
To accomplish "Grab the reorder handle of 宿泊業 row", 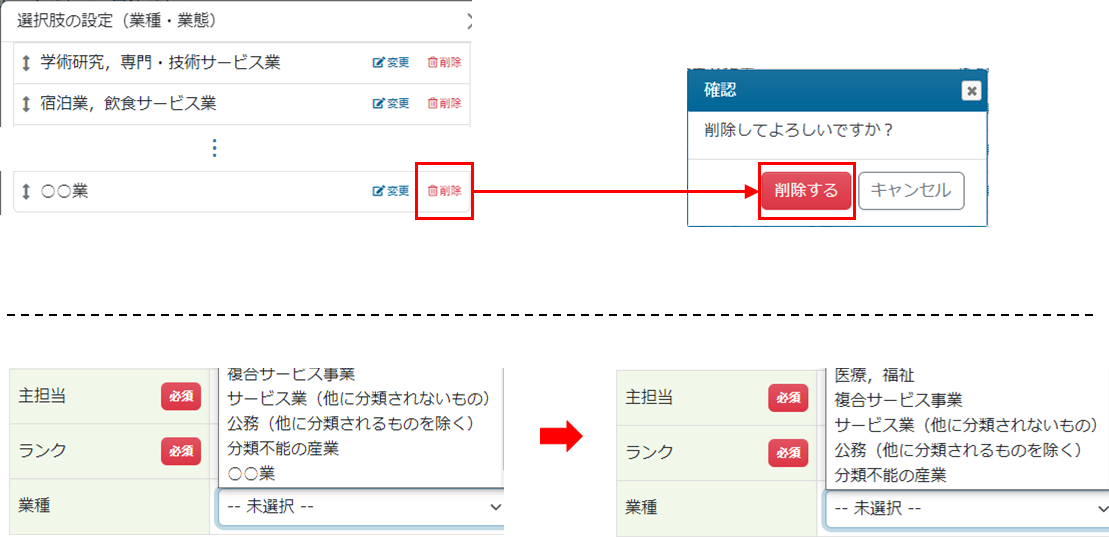I will 26,104.
